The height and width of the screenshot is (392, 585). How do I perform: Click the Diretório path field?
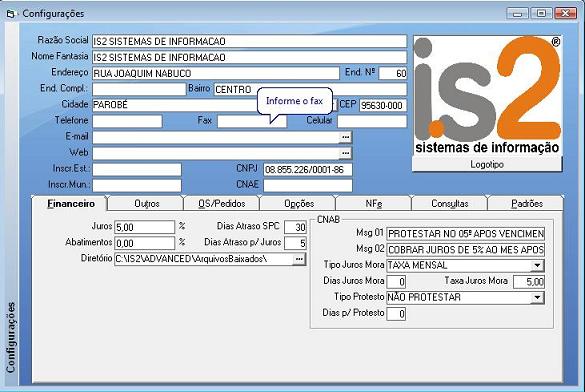(204, 259)
